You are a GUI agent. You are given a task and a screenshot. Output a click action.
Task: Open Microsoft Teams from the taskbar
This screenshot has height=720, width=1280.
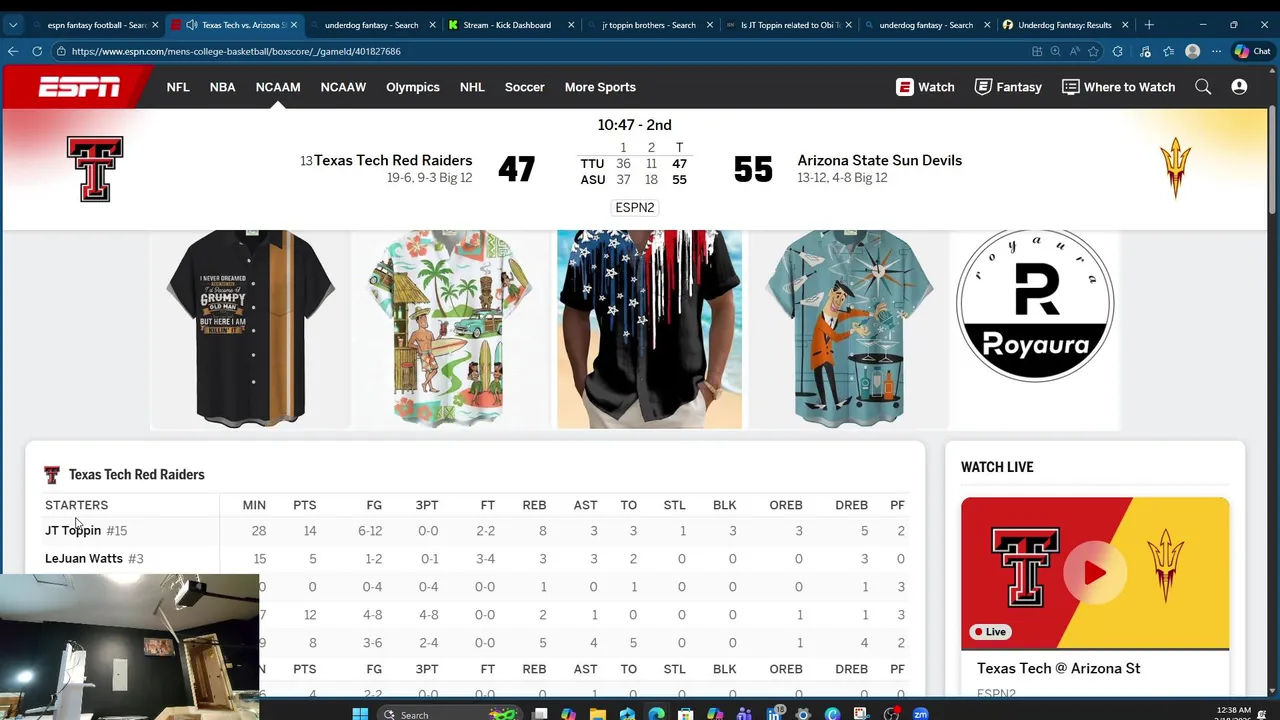(744, 714)
